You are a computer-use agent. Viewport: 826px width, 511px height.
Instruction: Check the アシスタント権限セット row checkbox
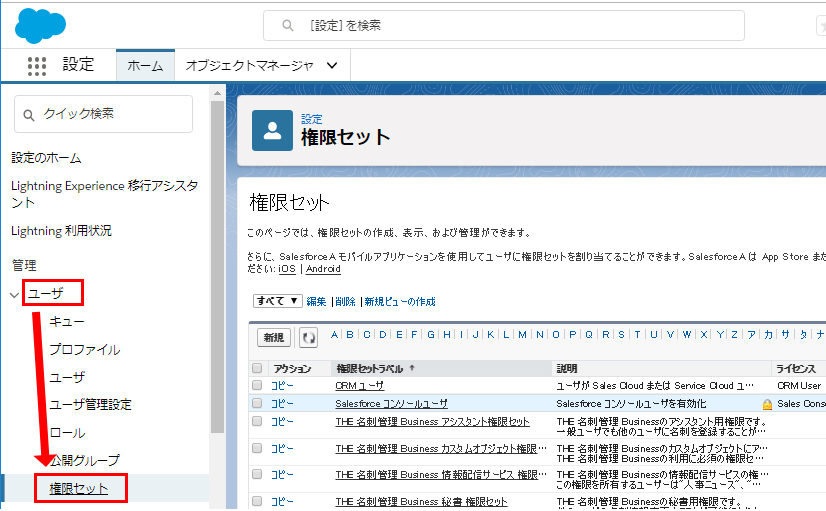257,421
